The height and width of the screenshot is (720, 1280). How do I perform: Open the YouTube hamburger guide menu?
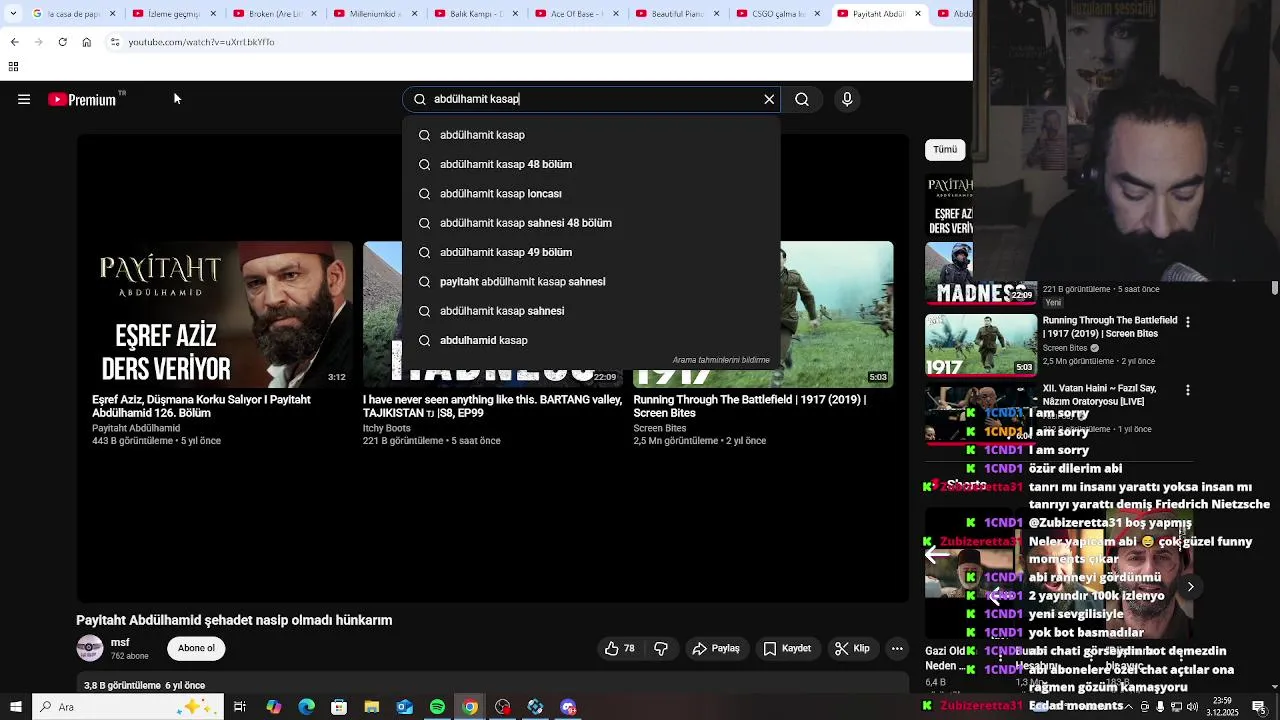24,99
